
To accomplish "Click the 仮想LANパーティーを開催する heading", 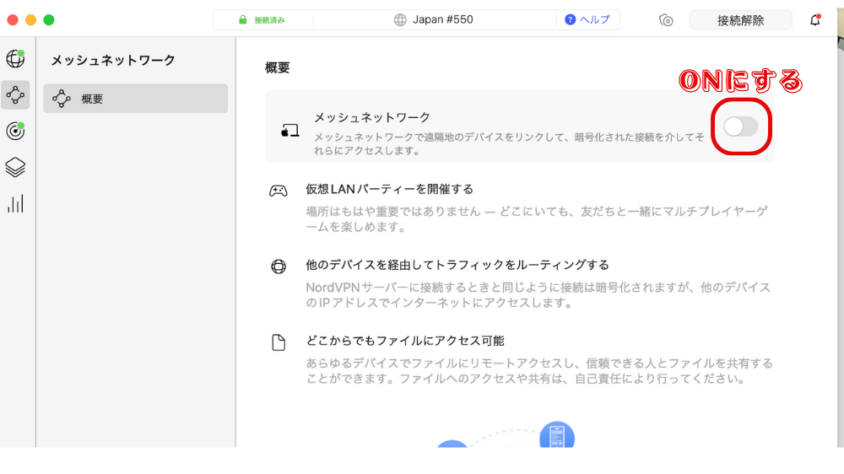I will pos(389,189).
